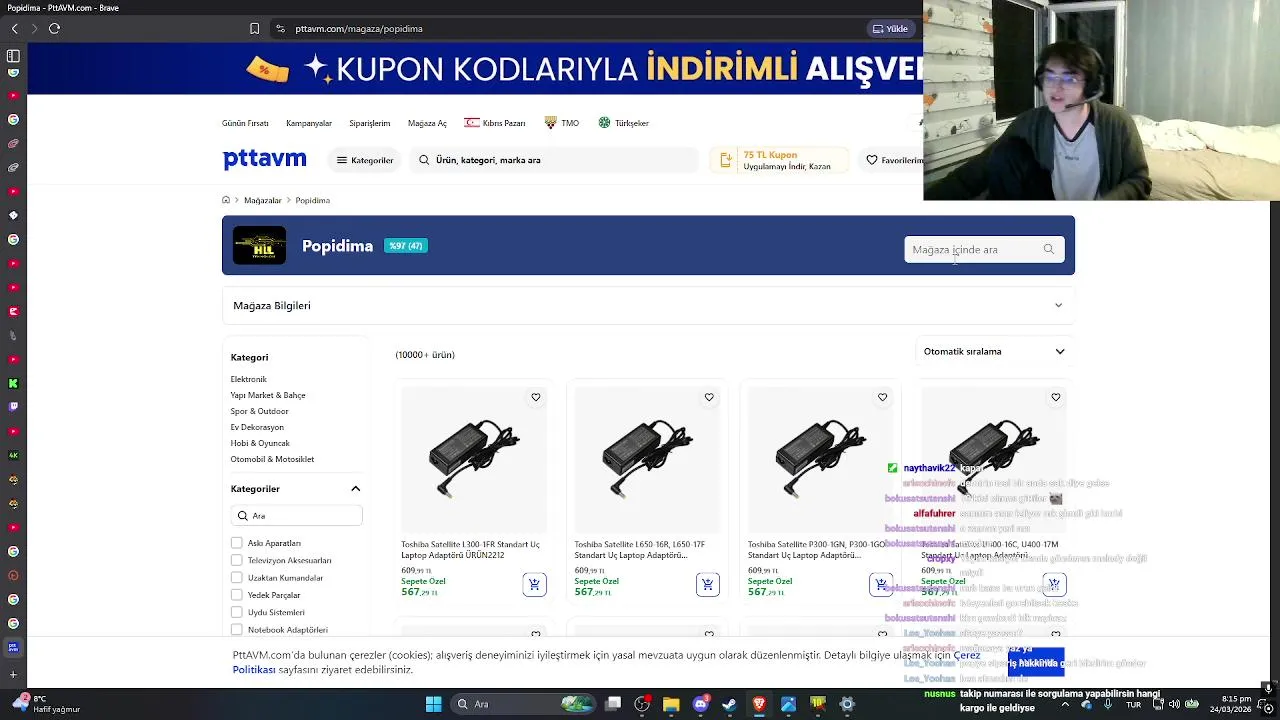This screenshot has height=720, width=1280.
Task: Click the 75 TL Kupon app icon
Action: [x=727, y=160]
